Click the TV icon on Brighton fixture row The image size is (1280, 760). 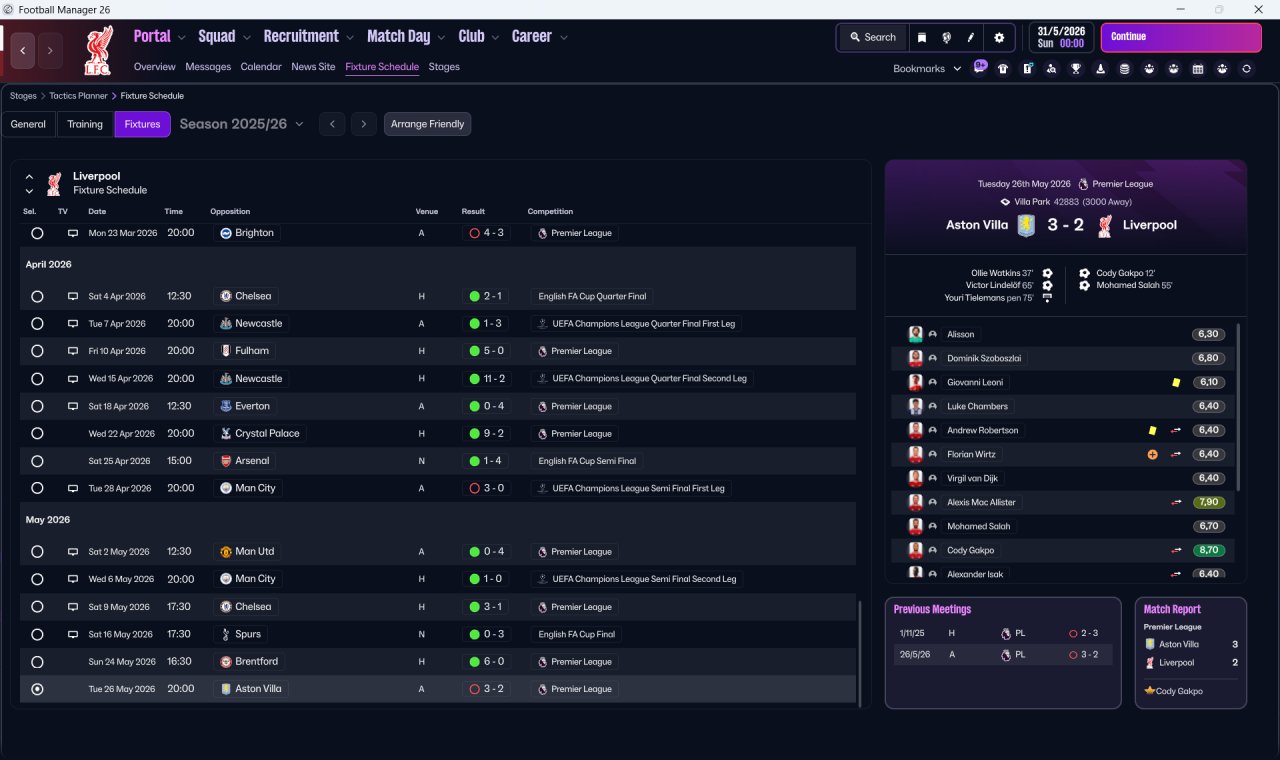point(73,233)
